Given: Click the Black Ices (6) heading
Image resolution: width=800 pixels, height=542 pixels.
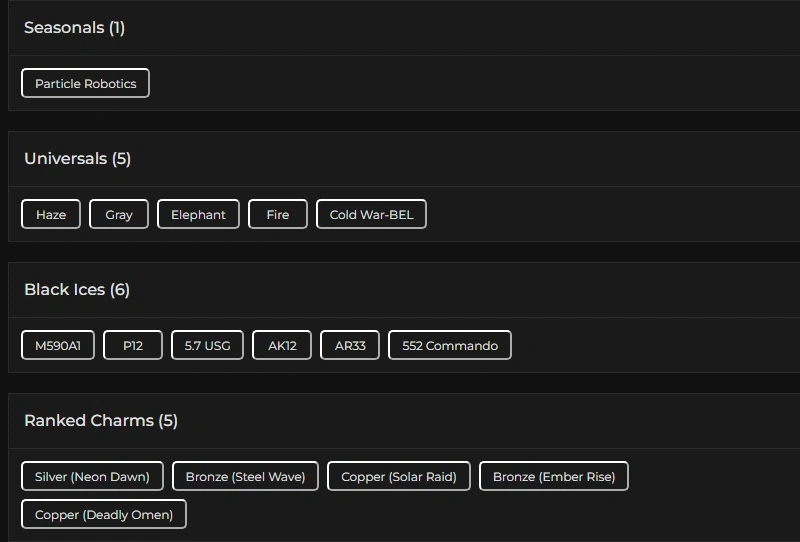Looking at the screenshot, I should point(77,289).
